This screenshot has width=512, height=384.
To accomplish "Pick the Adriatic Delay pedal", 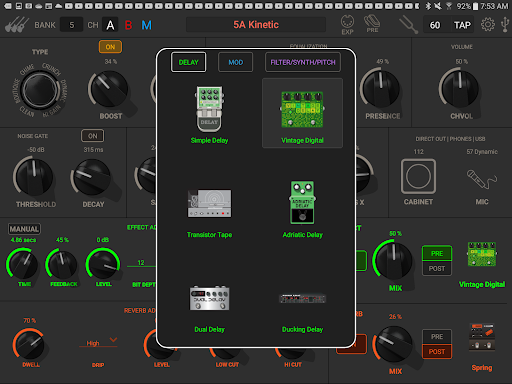I will point(302,203).
